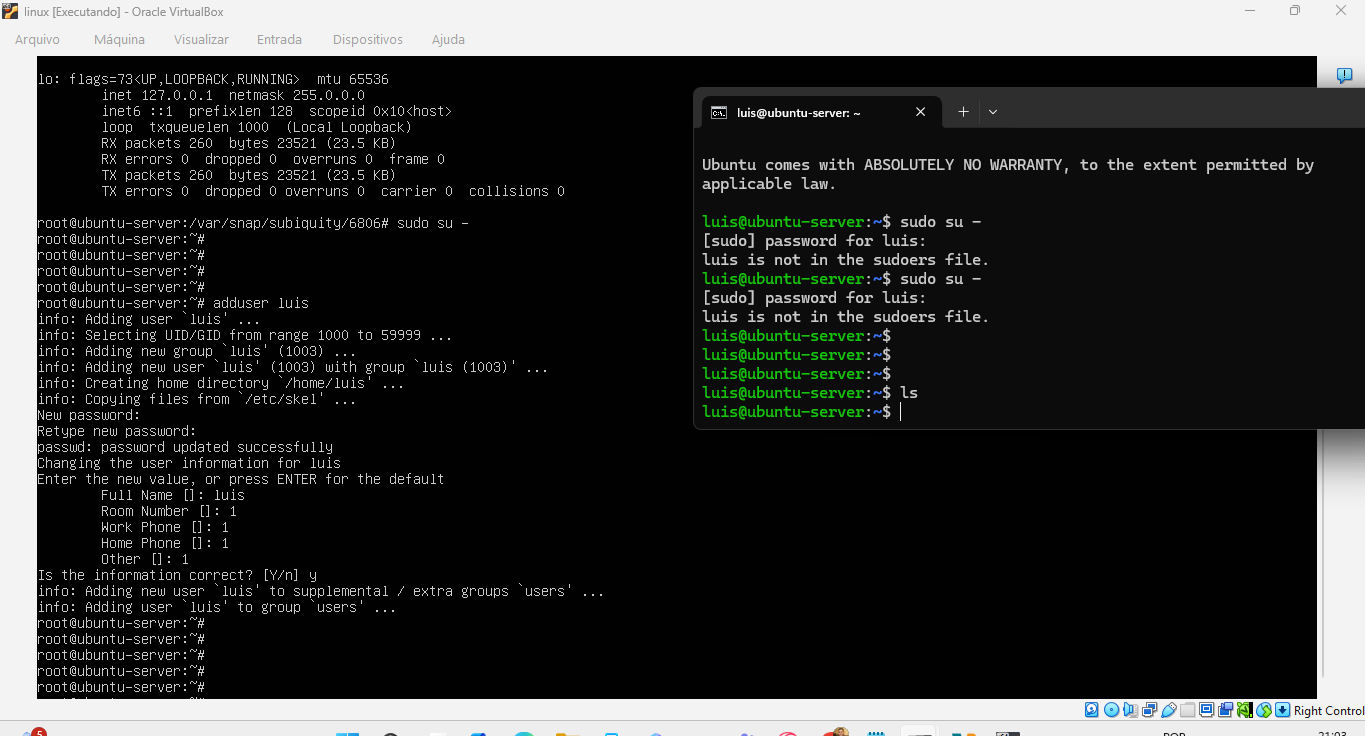
Task: Click the optical disc drive status icon
Action: 1112,710
